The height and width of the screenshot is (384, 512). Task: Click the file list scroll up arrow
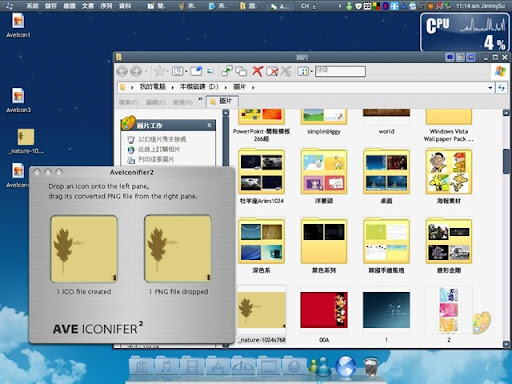[506, 113]
